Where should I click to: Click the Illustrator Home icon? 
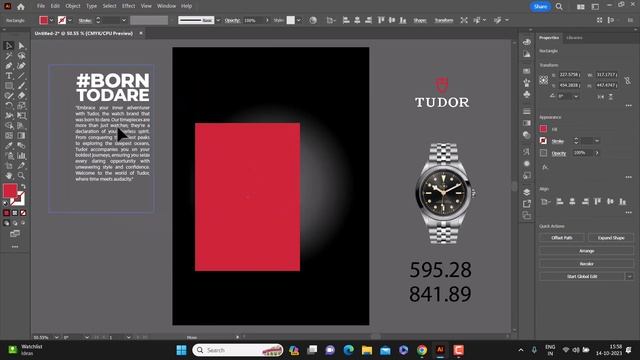tap(20, 7)
